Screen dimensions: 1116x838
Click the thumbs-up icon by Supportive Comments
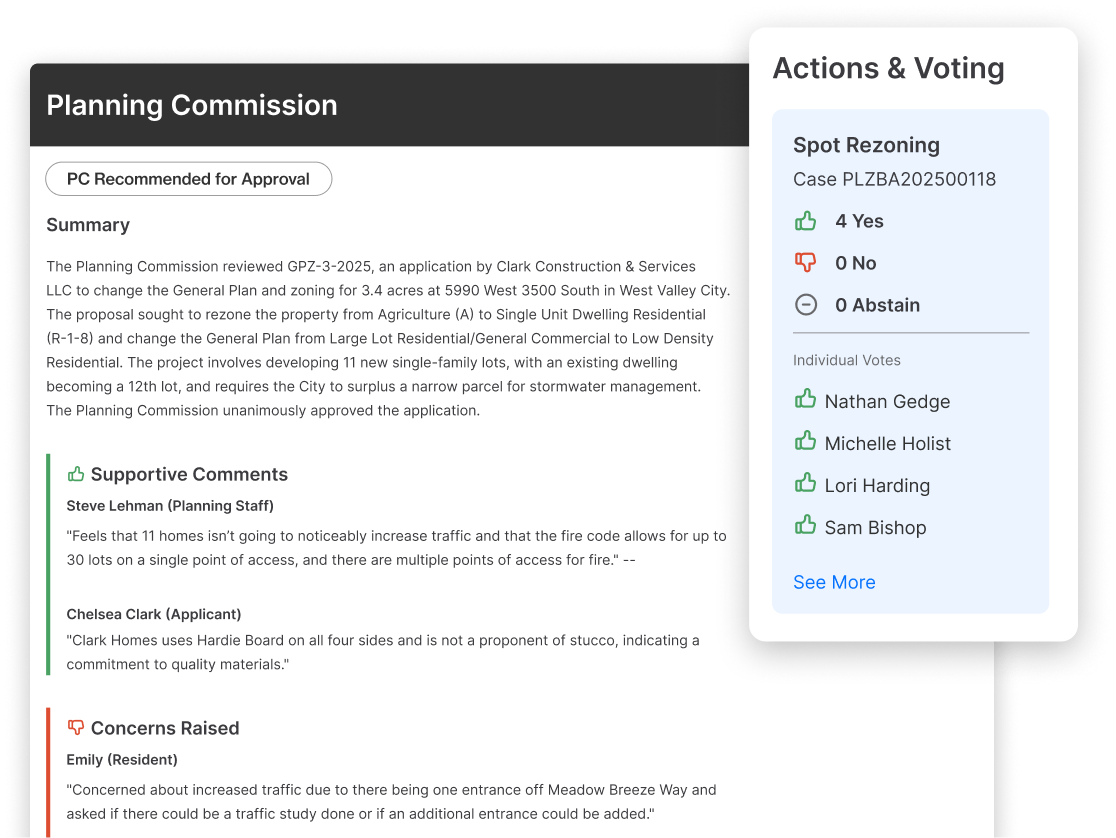[75, 473]
